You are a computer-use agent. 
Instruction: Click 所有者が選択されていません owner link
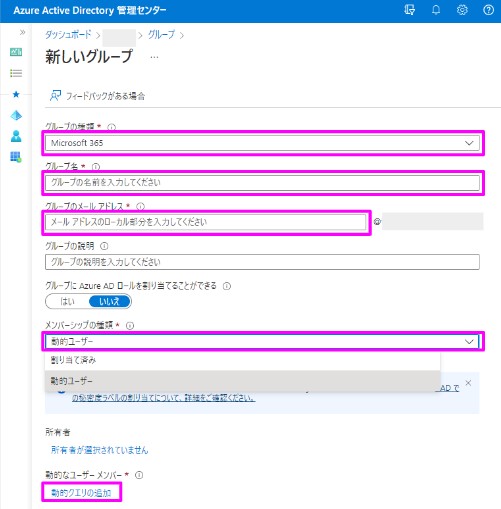point(100,450)
